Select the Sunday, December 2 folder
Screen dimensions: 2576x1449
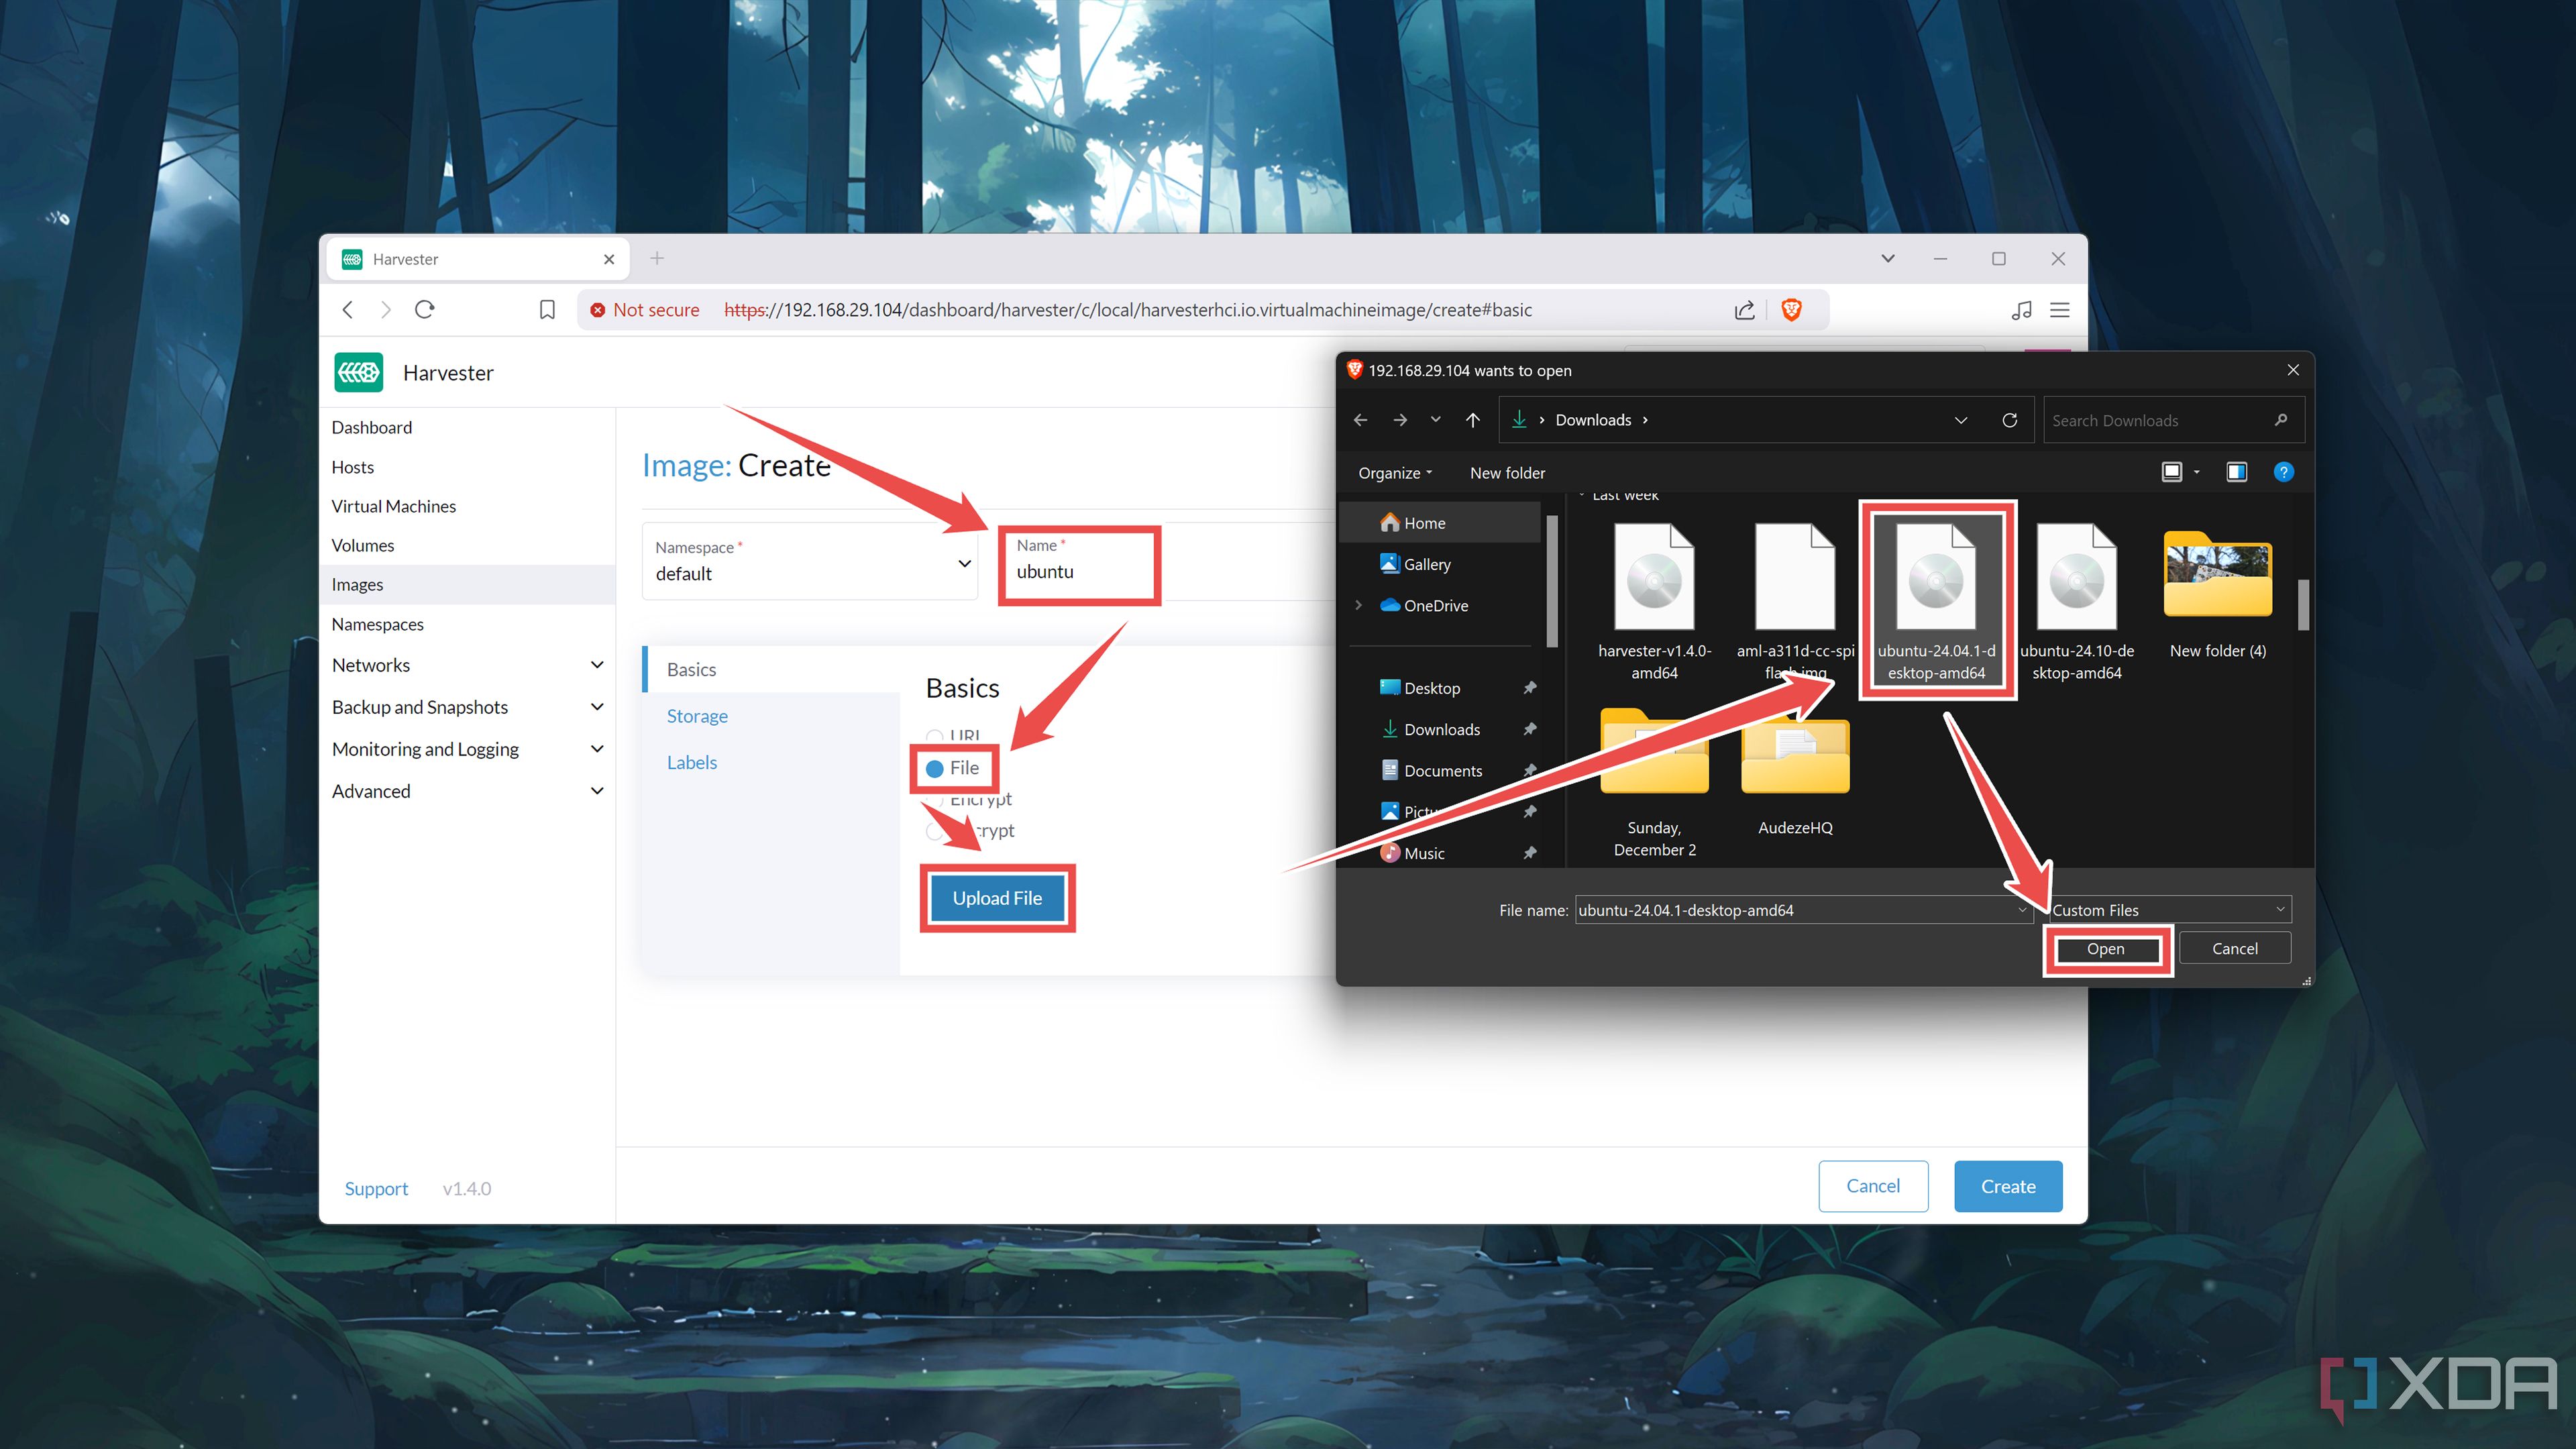click(x=1655, y=784)
